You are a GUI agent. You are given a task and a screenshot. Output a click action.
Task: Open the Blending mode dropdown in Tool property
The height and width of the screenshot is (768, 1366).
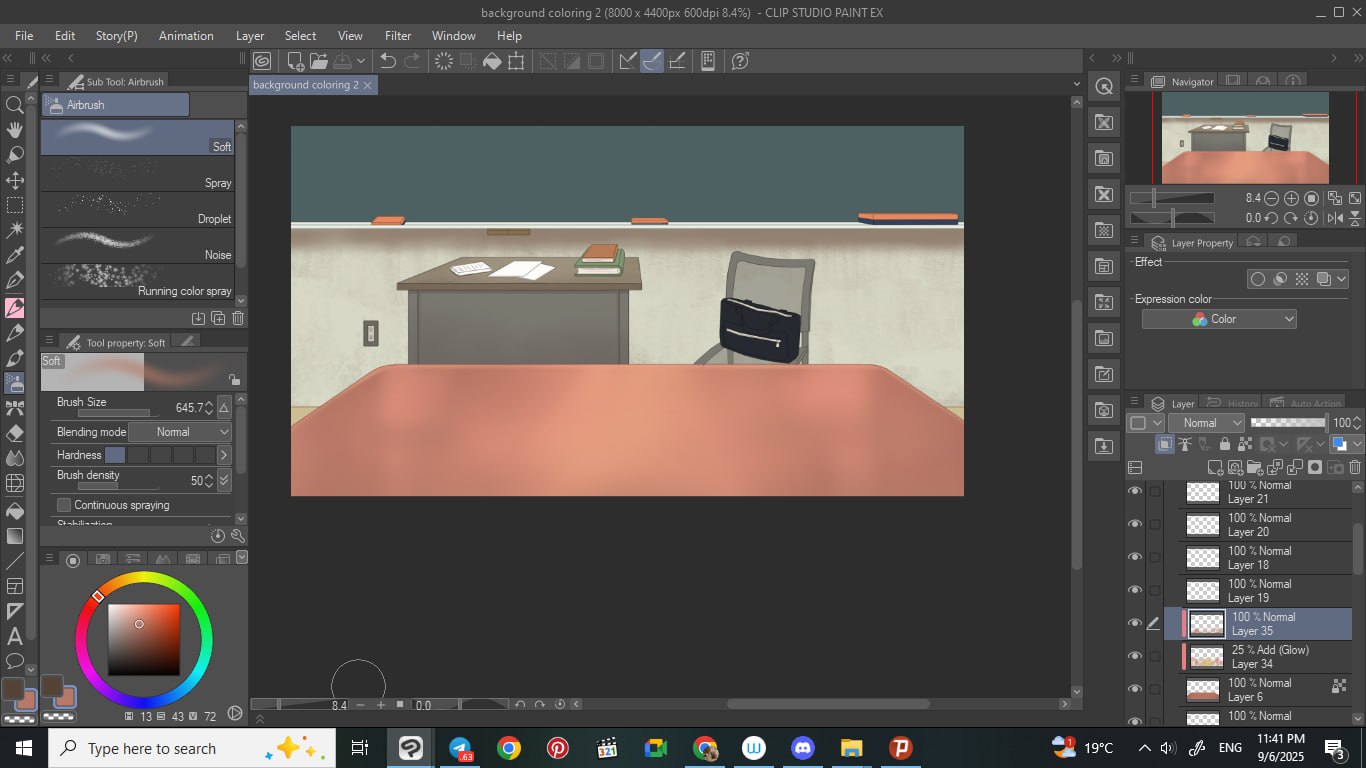click(x=180, y=432)
